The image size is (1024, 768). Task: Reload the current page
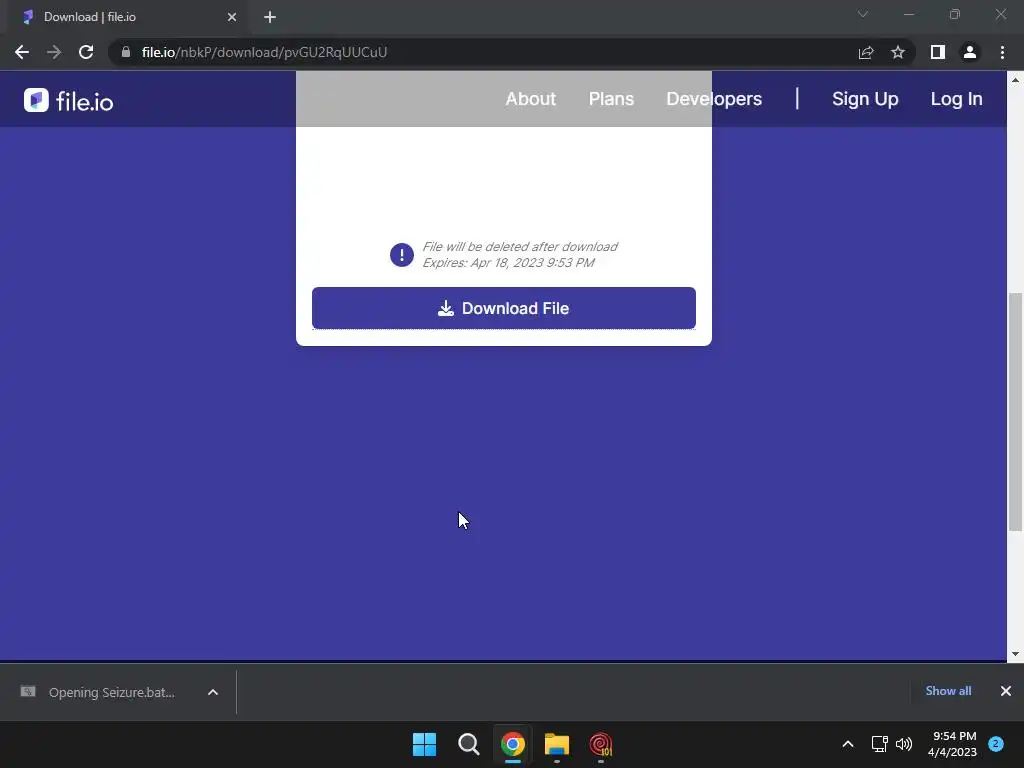86,52
